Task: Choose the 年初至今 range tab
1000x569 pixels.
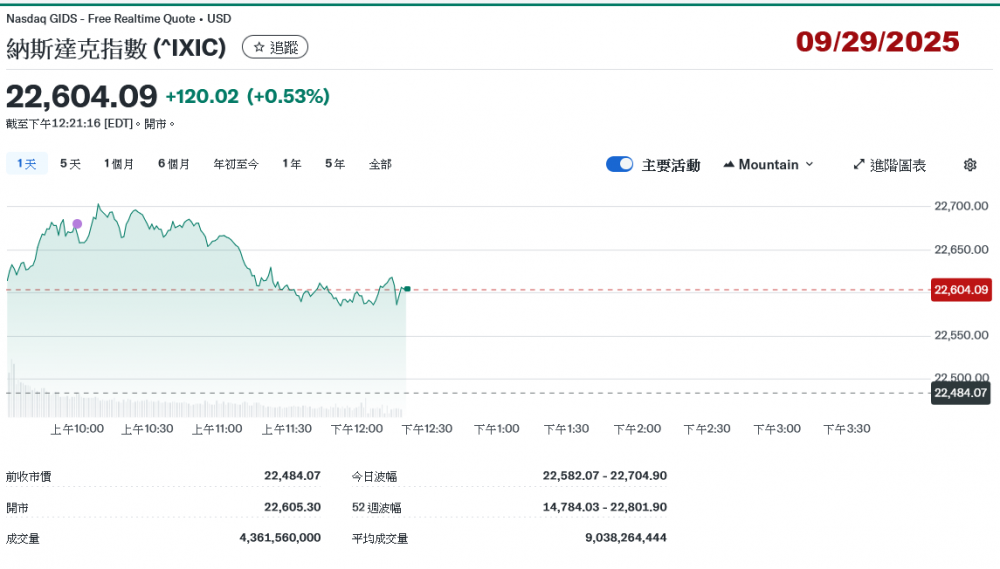Action: [236, 164]
